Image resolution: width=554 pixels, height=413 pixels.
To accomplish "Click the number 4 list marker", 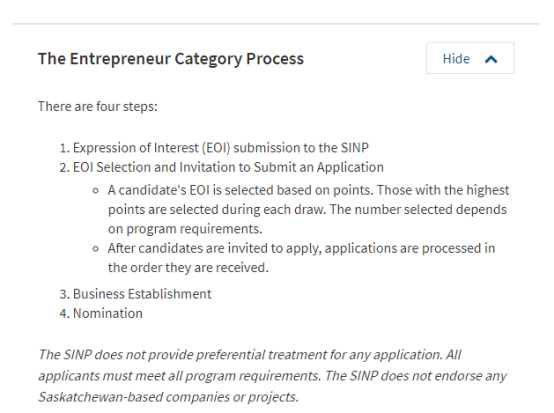I will 64,314.
